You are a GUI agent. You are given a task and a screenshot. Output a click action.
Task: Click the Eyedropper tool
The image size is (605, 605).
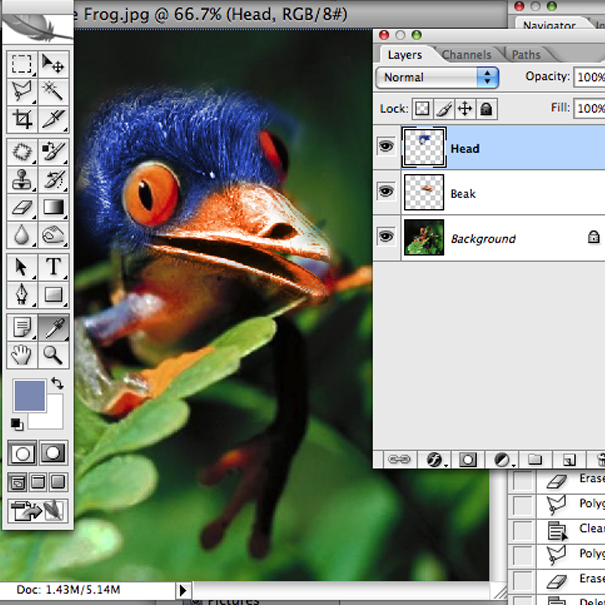click(53, 326)
